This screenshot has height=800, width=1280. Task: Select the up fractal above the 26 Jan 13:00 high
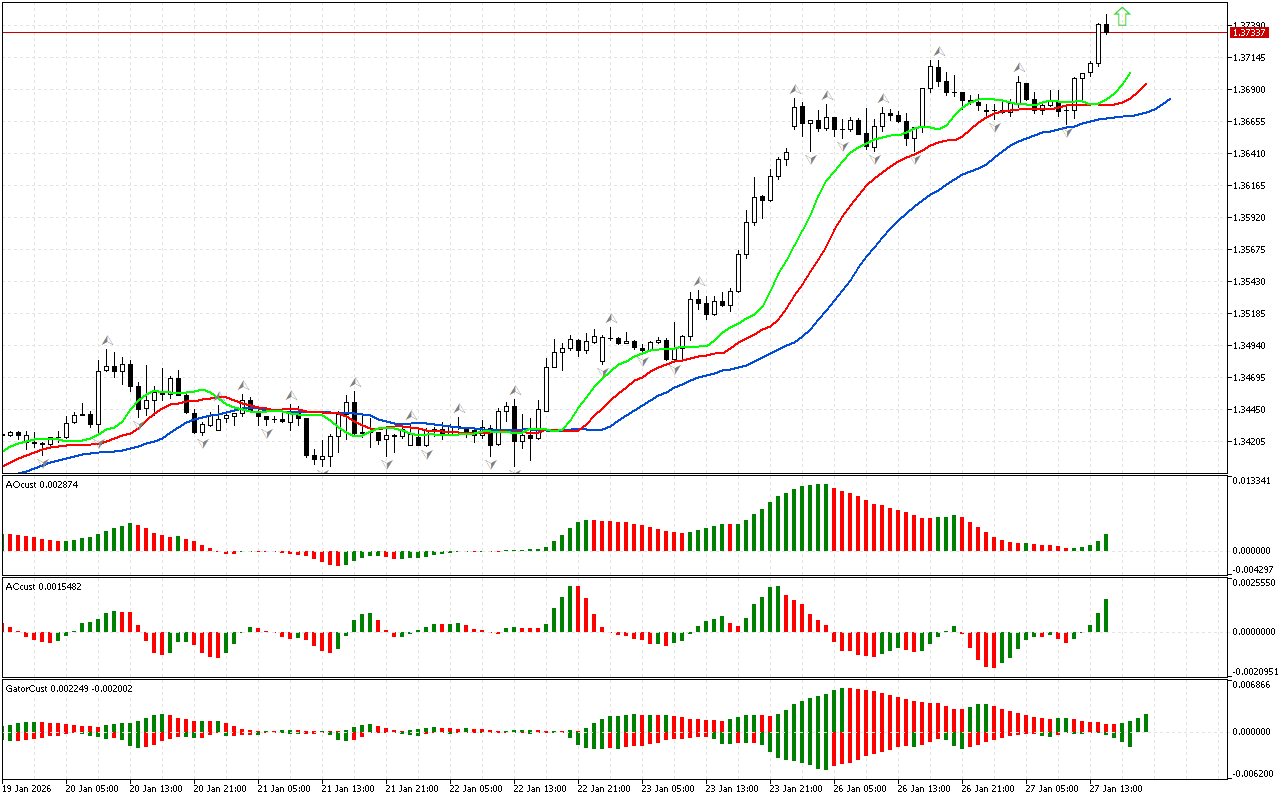click(x=938, y=50)
